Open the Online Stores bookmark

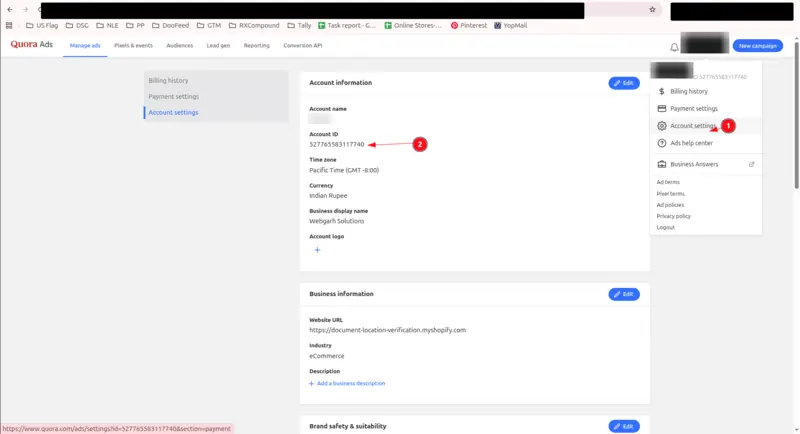(413, 25)
